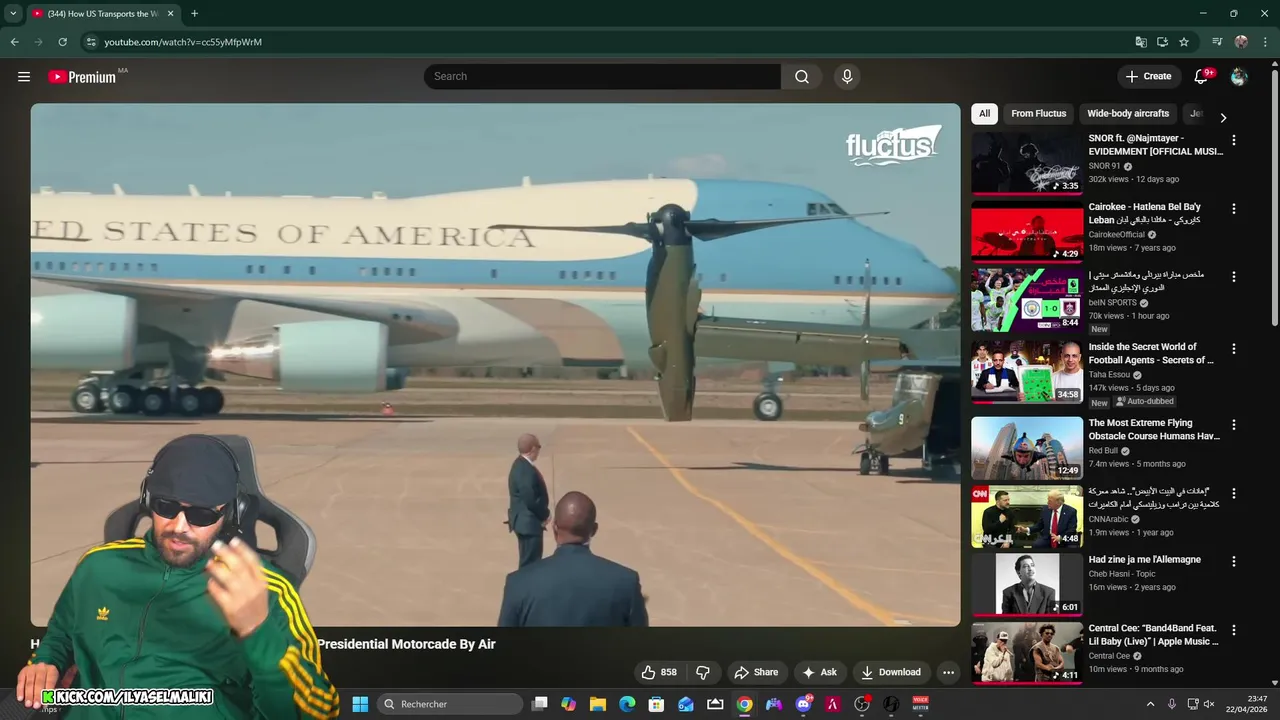Select the All filter chip
The image size is (1280, 720).
(984, 113)
